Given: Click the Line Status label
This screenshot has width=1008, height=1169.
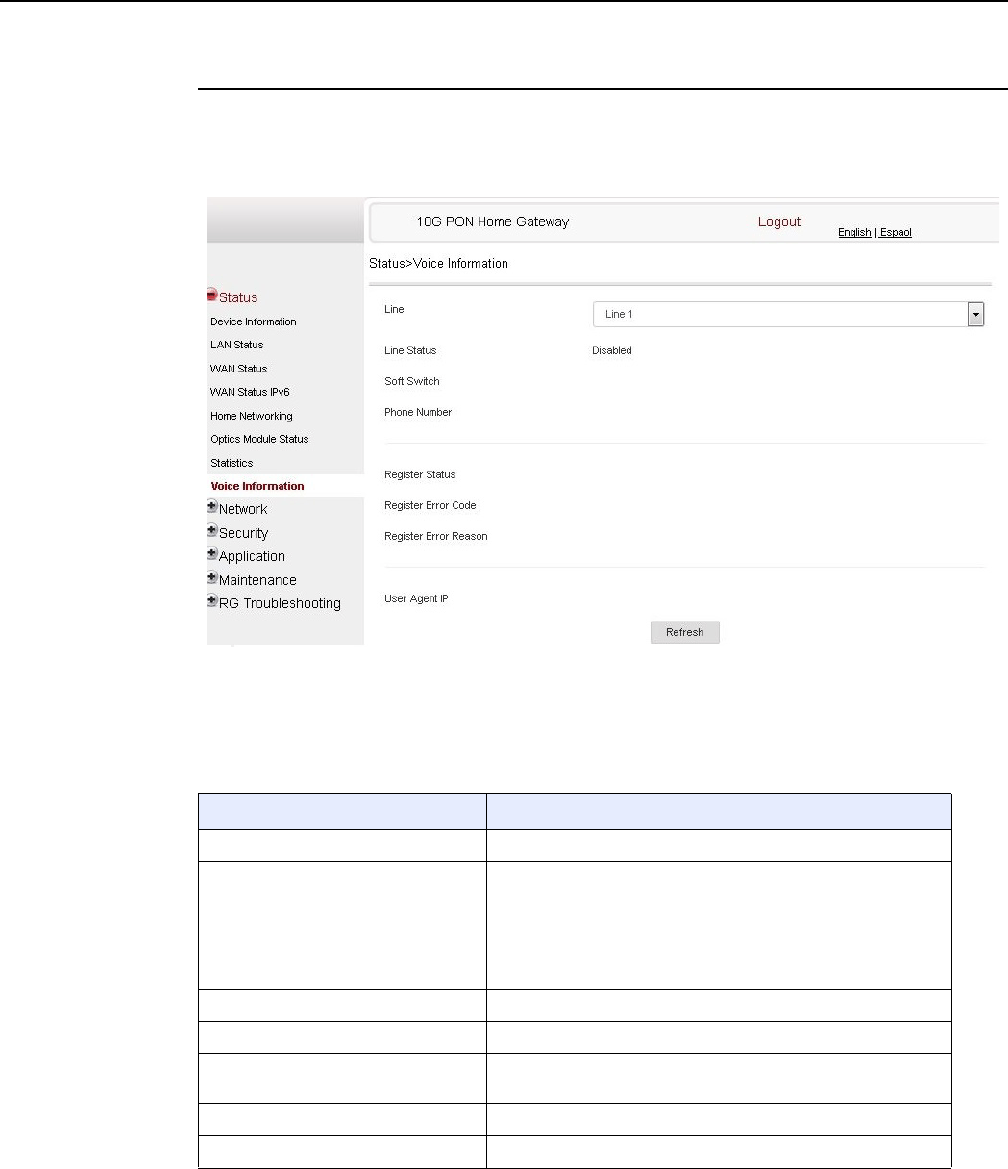Looking at the screenshot, I should click(x=410, y=350).
